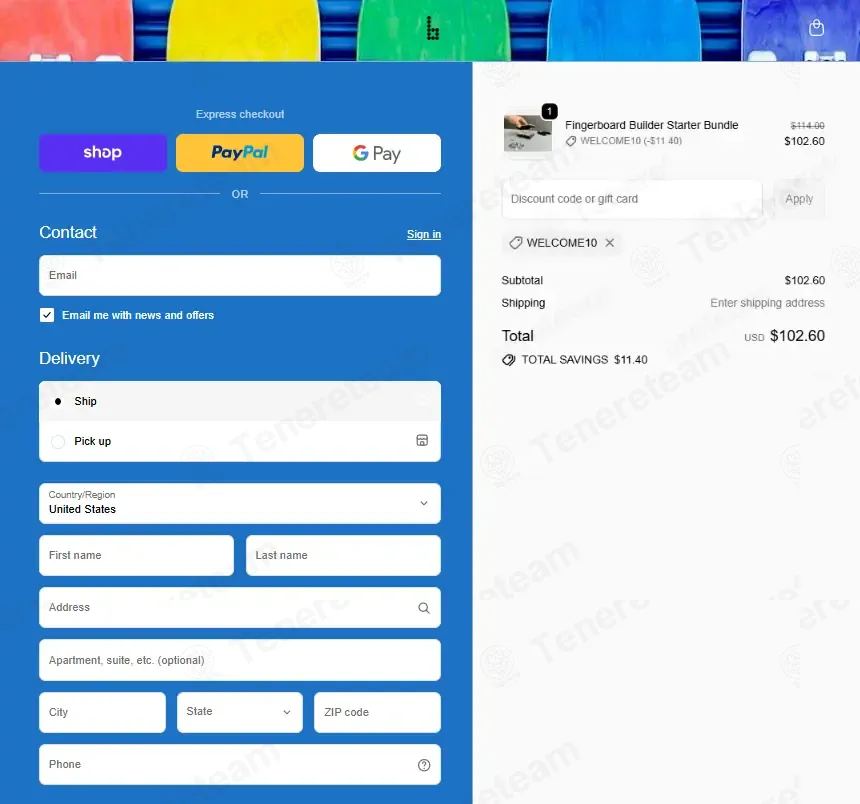The image size is (860, 804).
Task: Pay with PayPal express button
Action: pos(240,153)
